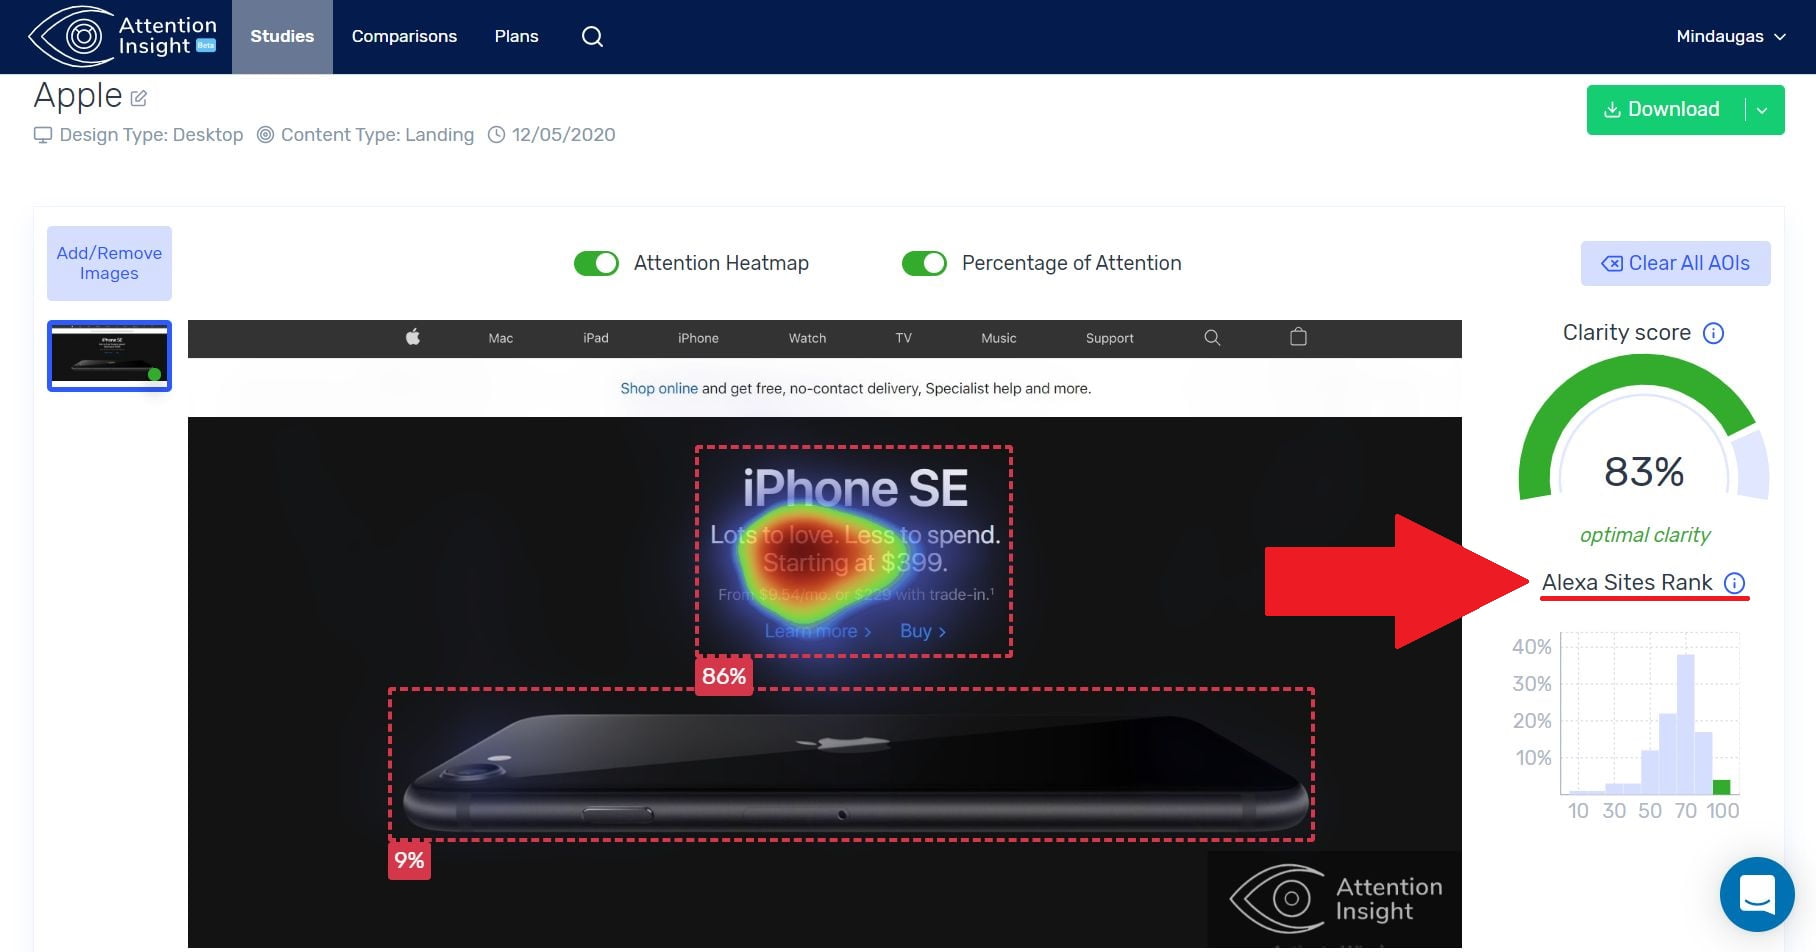Click the Design Type: Desktop text
This screenshot has width=1816, height=952.
point(151,135)
